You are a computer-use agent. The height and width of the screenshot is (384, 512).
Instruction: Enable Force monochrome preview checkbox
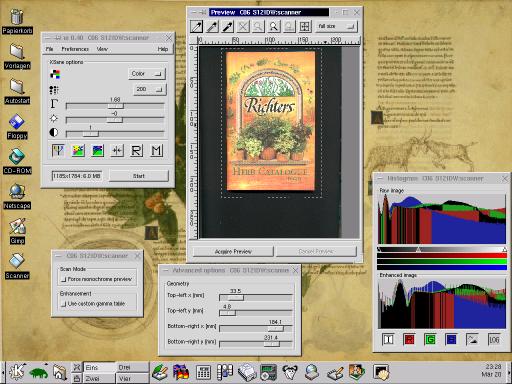[63, 279]
